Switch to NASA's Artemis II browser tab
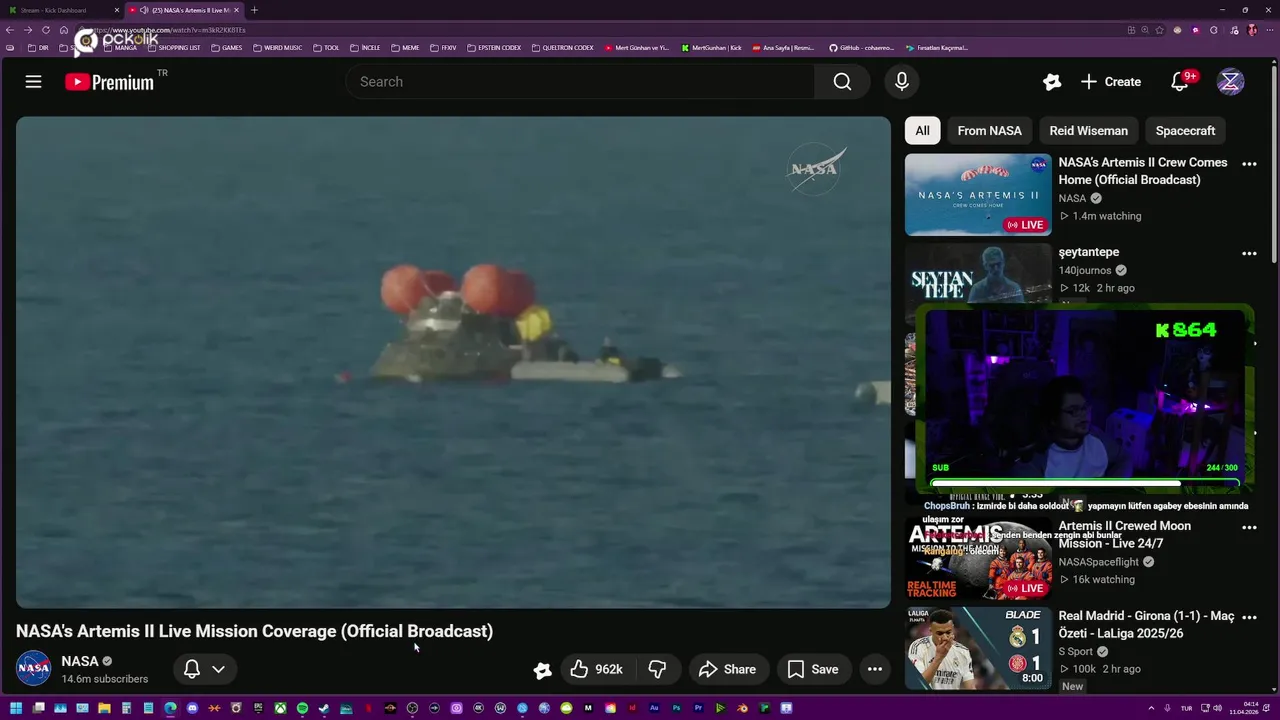The image size is (1280, 720). 184,10
